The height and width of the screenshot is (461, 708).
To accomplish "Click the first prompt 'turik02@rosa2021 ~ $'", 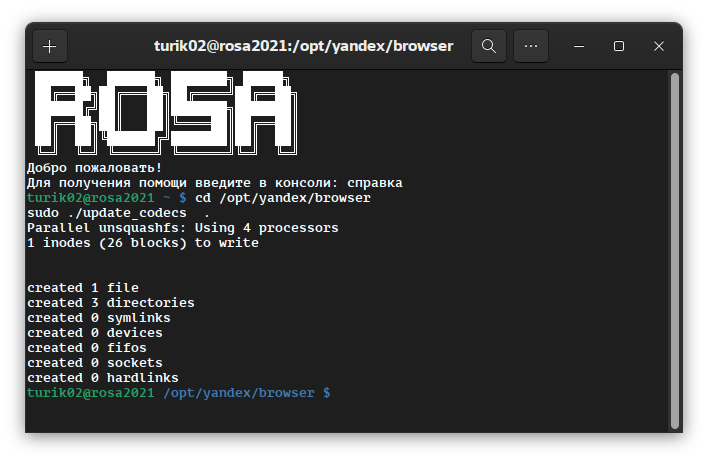I will 107,198.
